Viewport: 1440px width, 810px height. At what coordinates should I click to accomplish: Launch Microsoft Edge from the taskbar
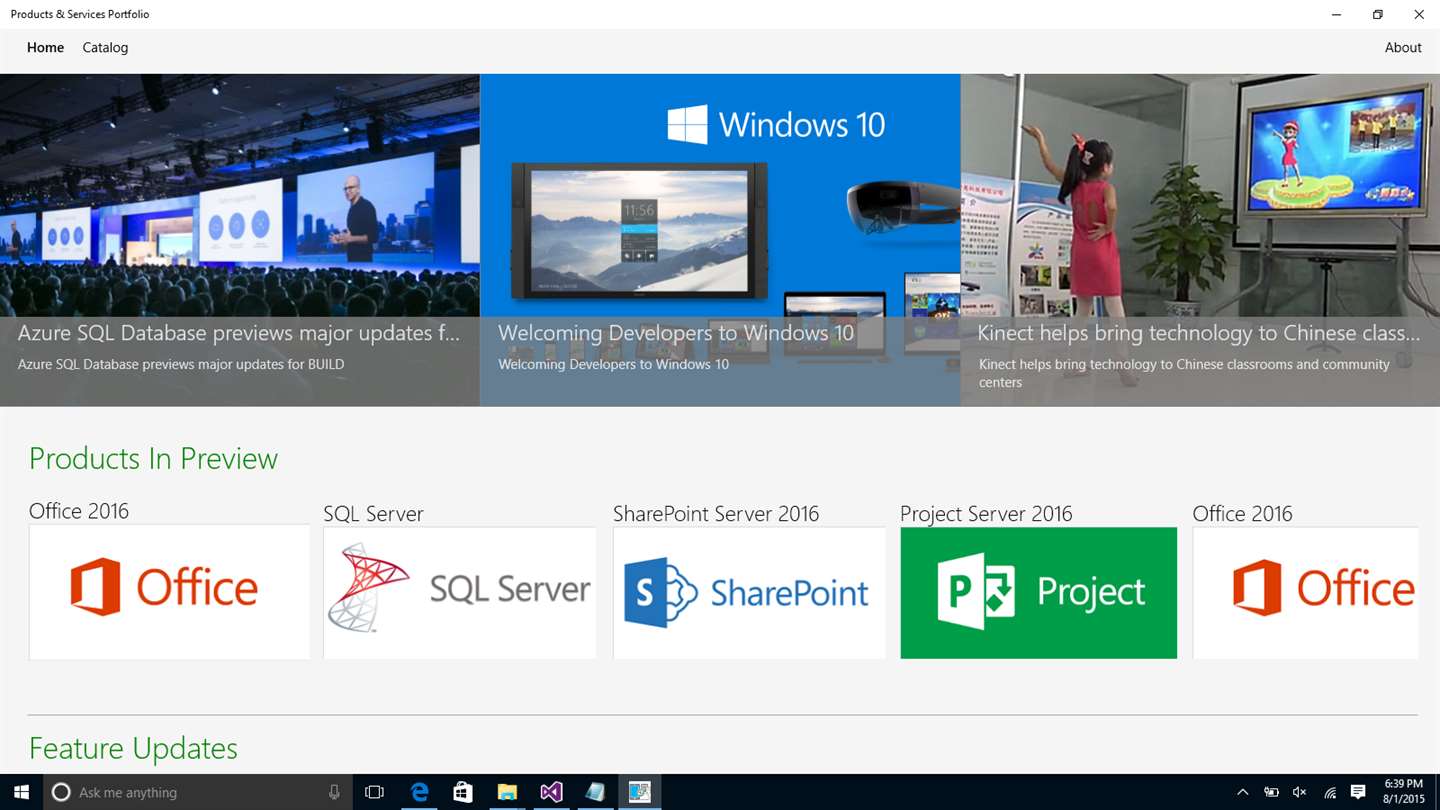[x=419, y=792]
